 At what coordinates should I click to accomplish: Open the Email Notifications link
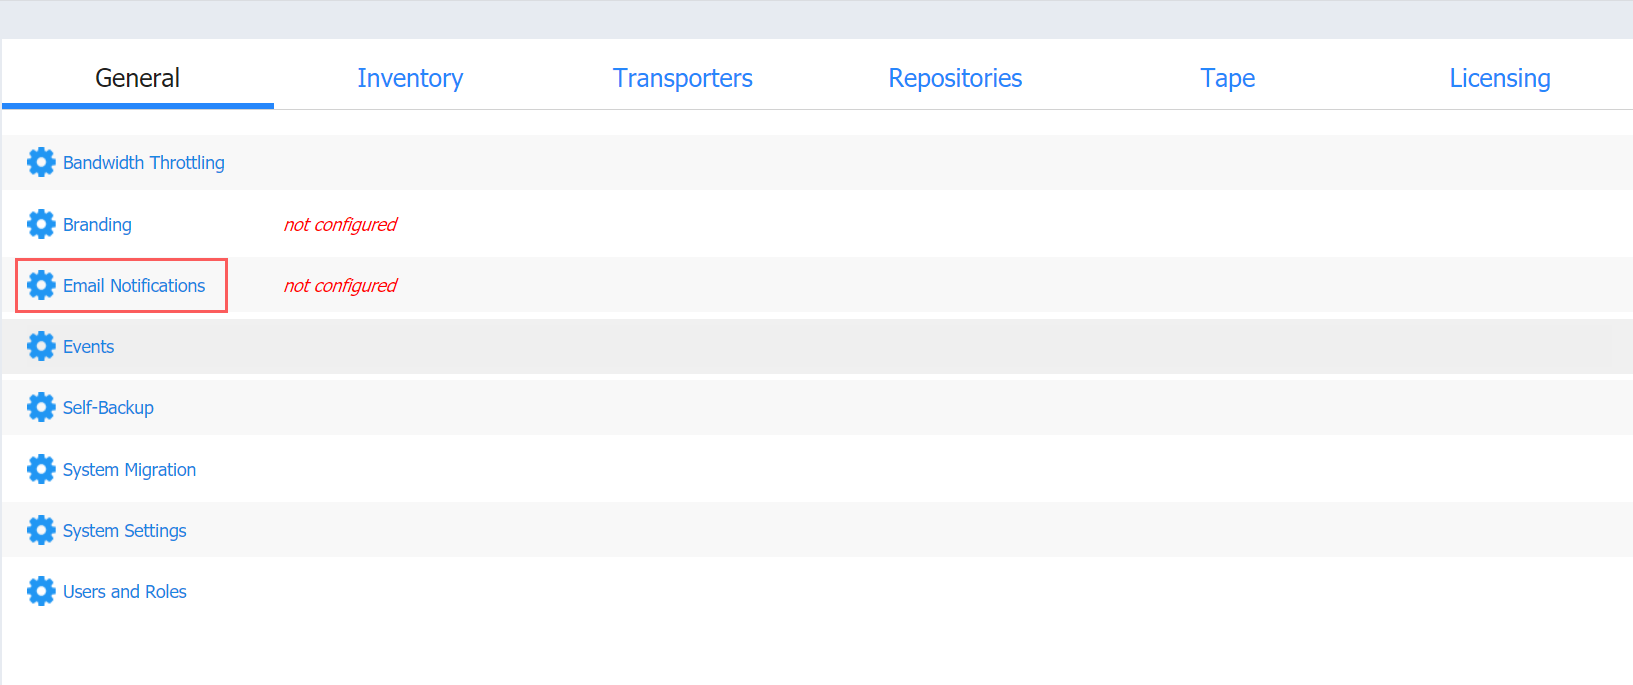[134, 286]
